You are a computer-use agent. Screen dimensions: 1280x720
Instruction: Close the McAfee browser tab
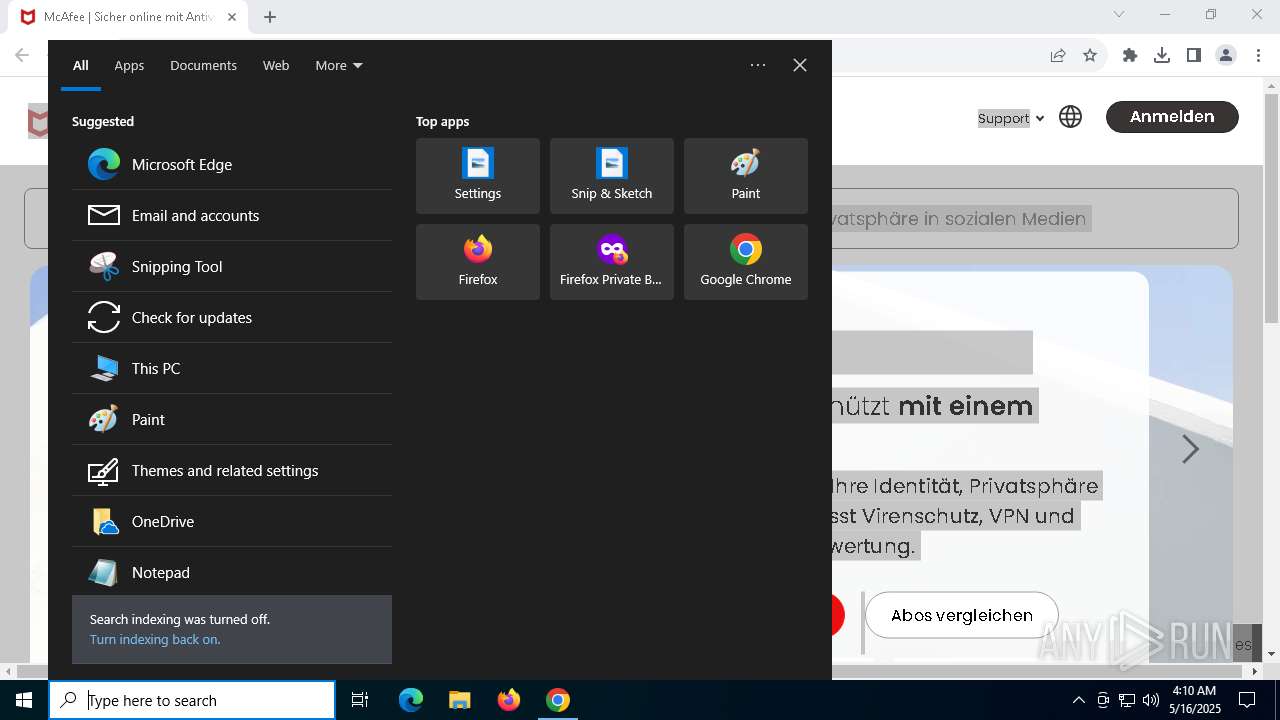point(233,17)
